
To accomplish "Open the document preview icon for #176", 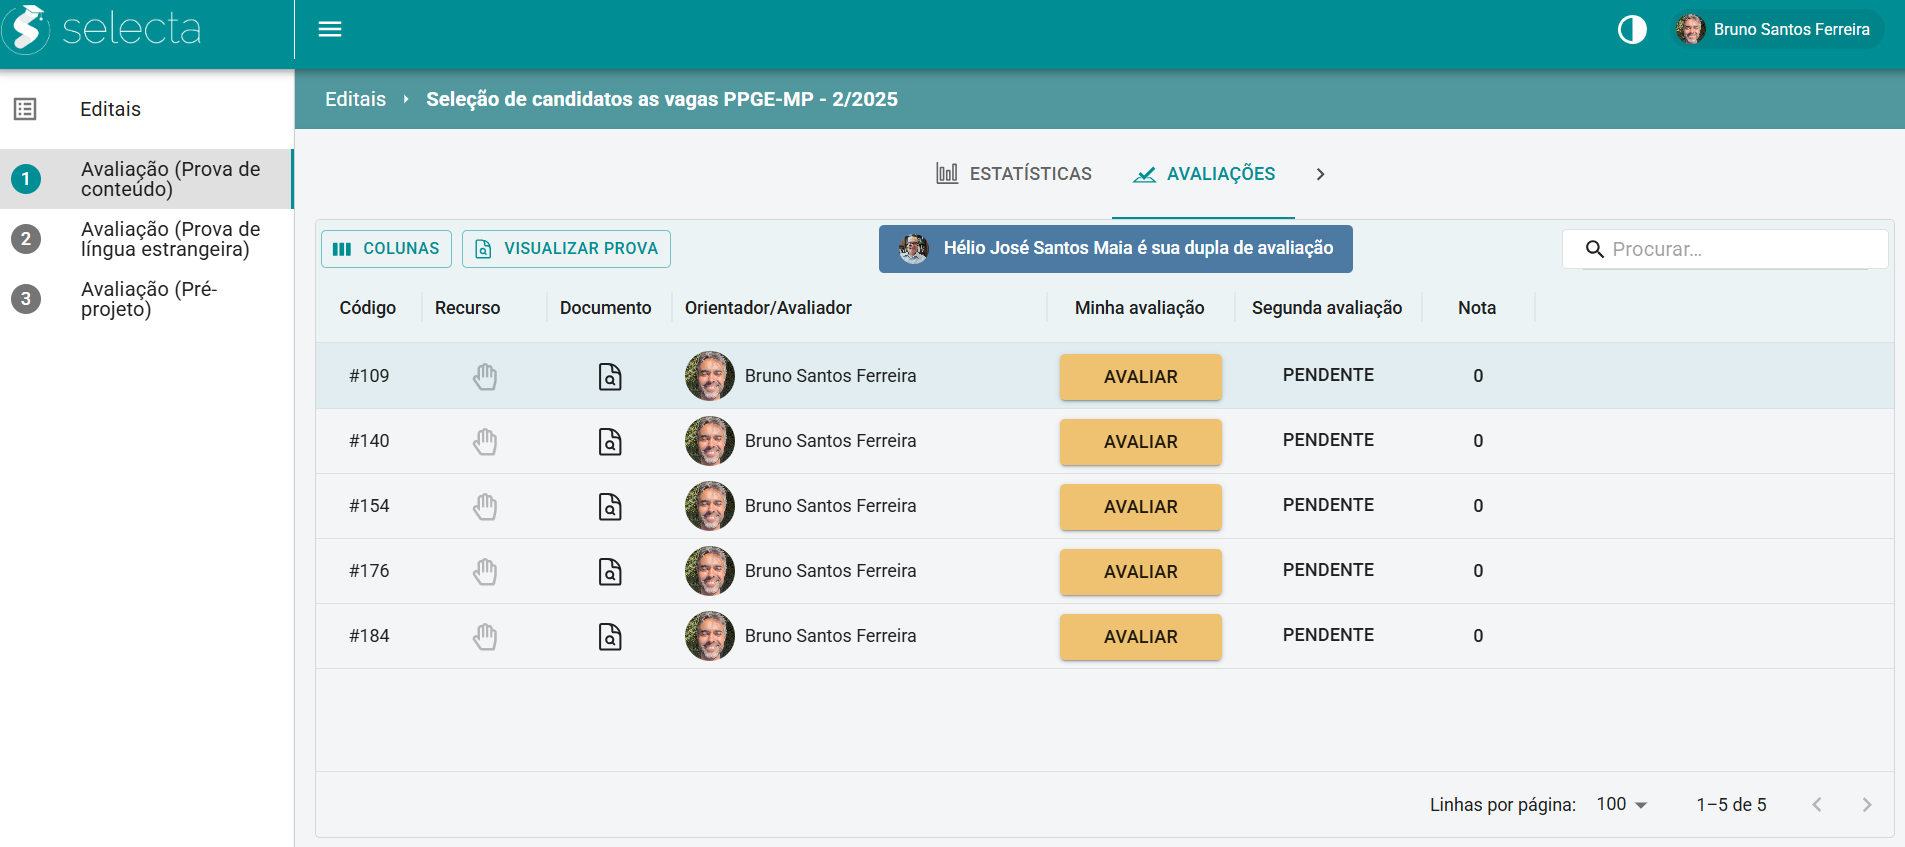I will pyautogui.click(x=610, y=572).
